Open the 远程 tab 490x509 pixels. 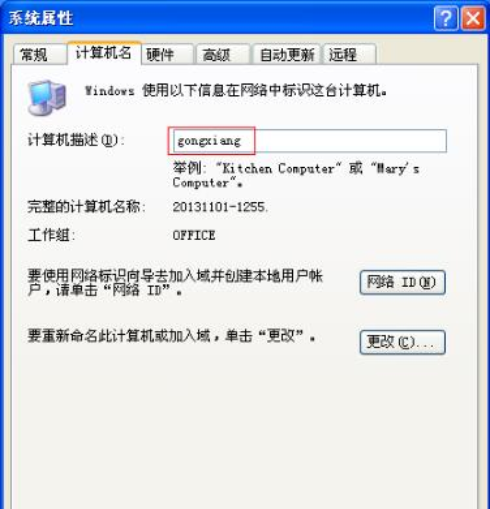(350, 54)
